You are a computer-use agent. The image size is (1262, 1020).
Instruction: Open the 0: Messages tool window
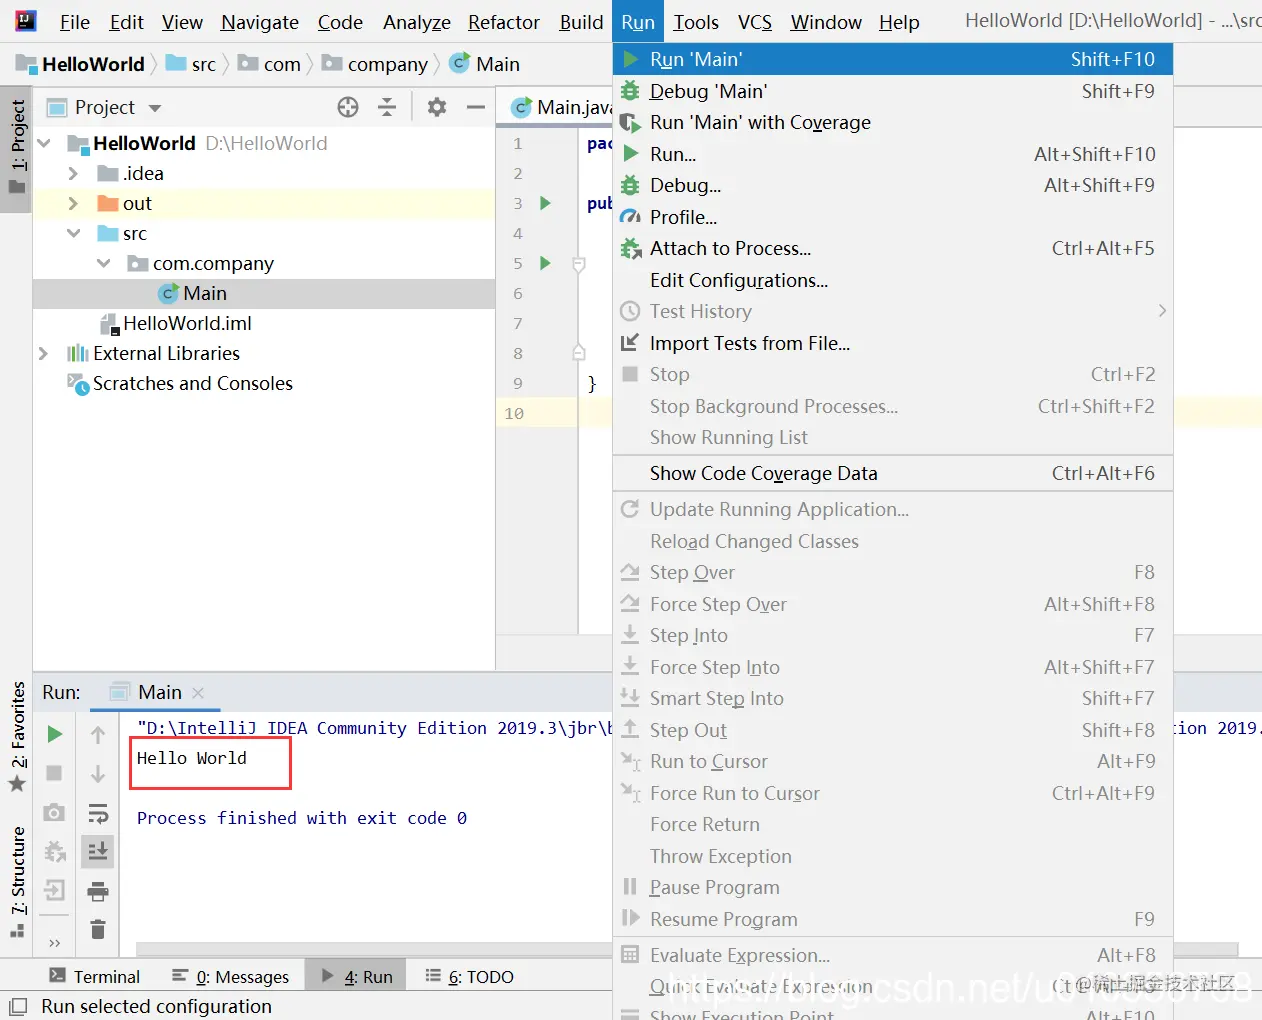(231, 976)
